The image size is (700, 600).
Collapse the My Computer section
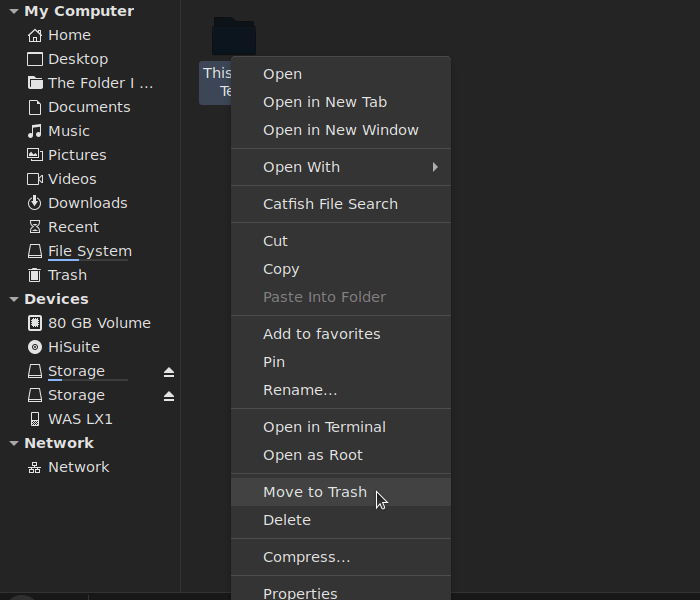13,12
